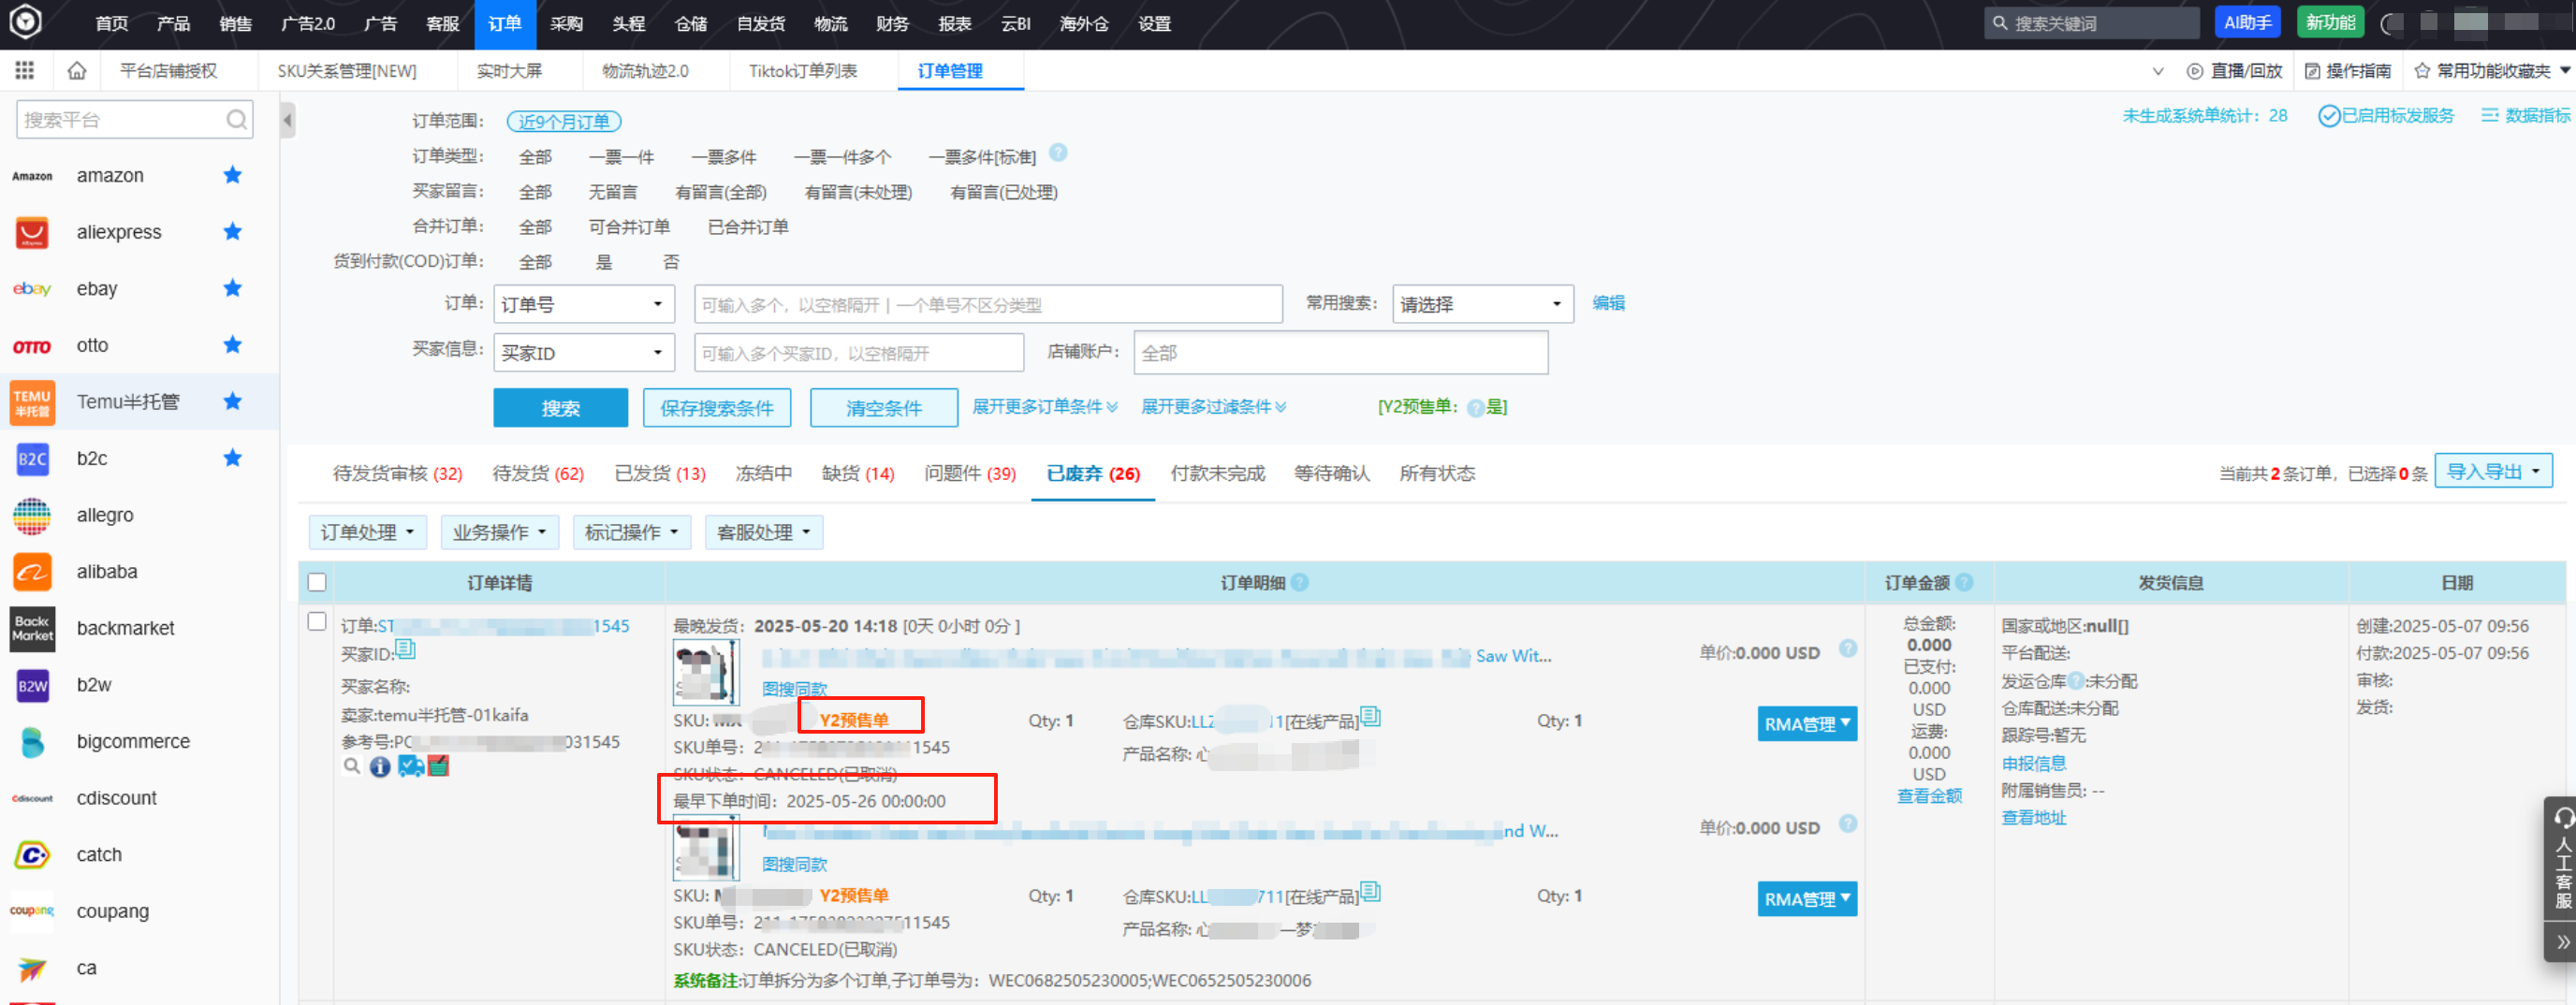The width and height of the screenshot is (2576, 1005).
Task: Open the apps grid icon top-left
Action: click(24, 70)
